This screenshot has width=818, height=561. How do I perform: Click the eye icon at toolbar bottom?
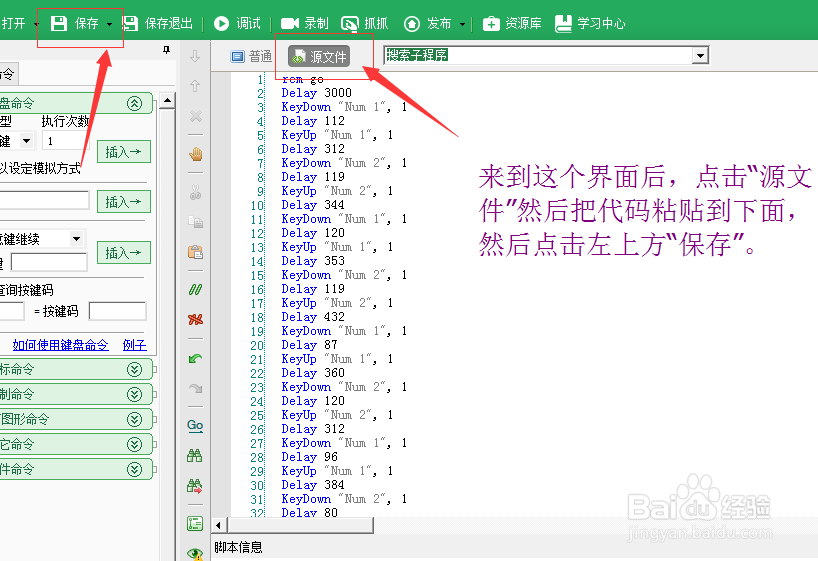pos(195,554)
